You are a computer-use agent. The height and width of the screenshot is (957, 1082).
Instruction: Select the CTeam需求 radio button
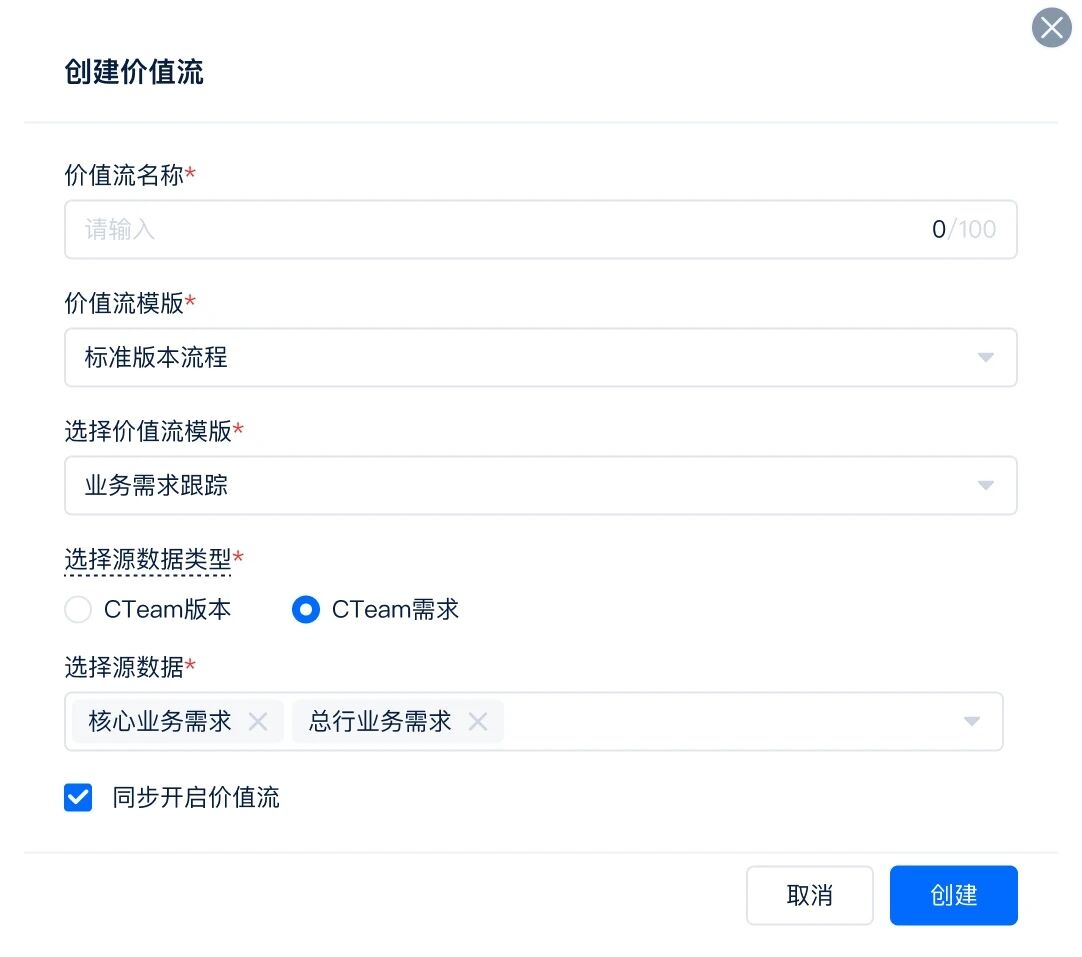[x=305, y=610]
